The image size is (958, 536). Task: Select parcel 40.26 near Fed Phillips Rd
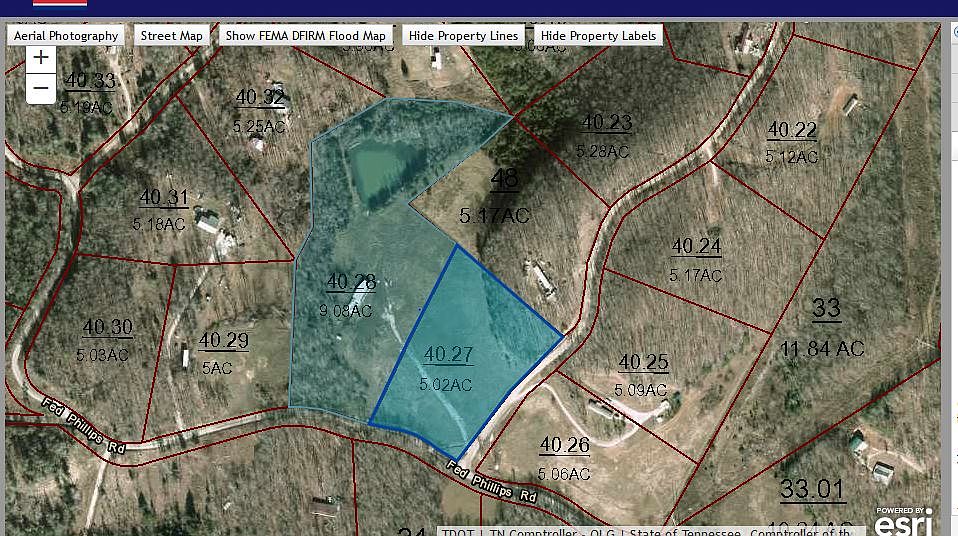[x=564, y=456]
